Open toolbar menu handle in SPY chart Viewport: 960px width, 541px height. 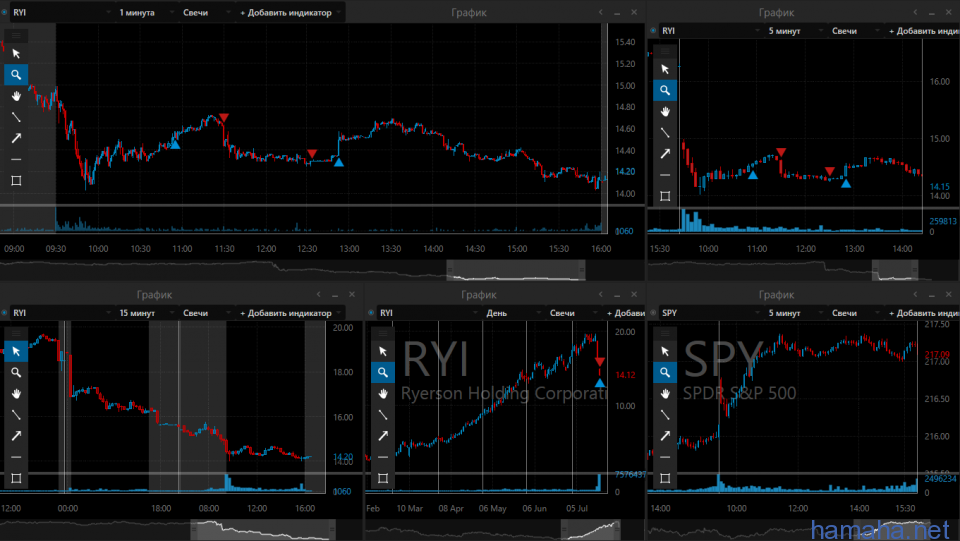[x=665, y=333]
